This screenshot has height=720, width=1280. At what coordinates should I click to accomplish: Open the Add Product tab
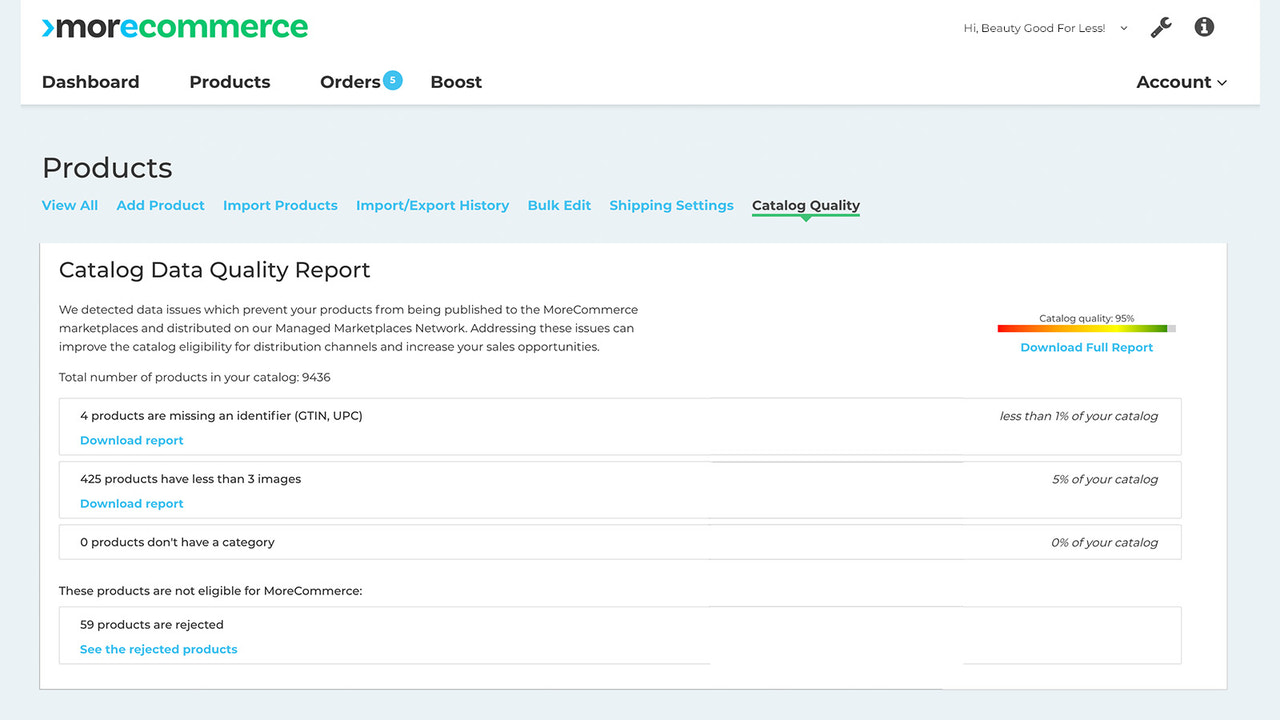160,205
